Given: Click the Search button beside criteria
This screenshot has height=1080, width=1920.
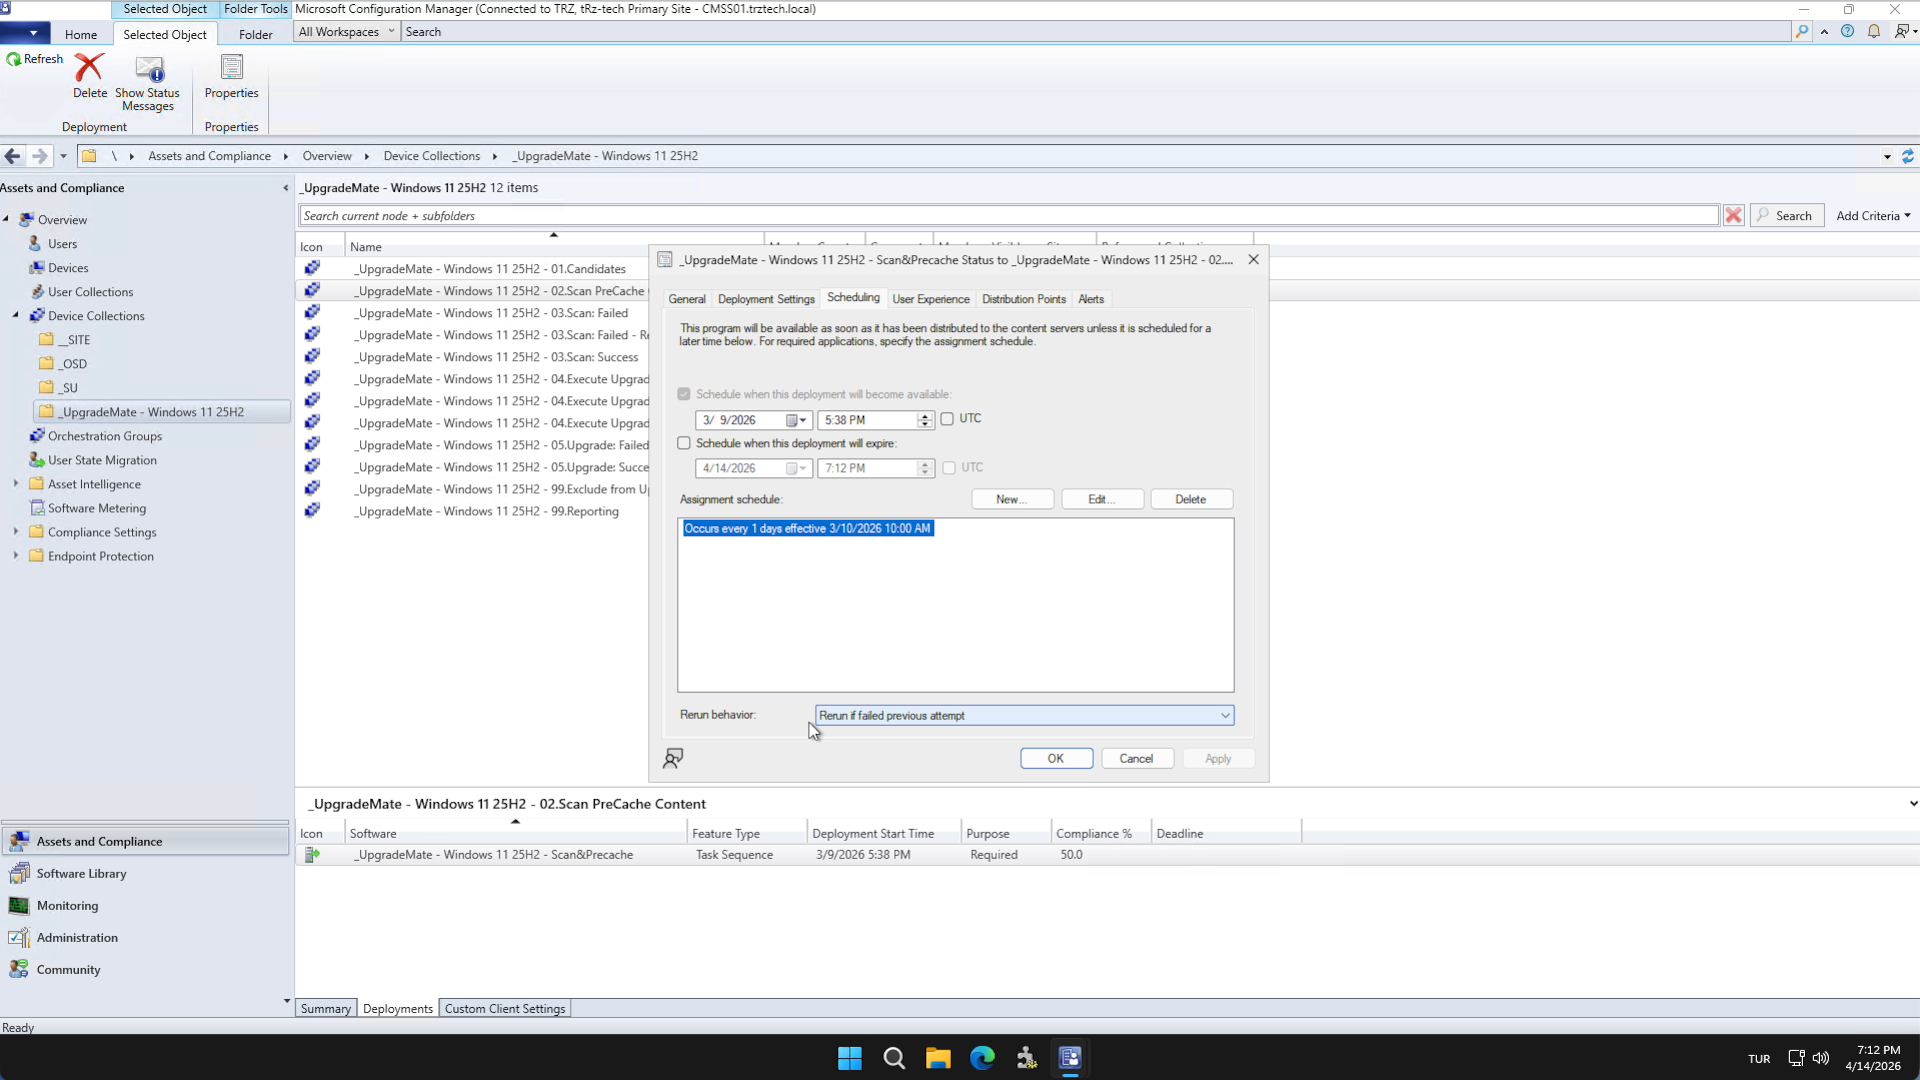Looking at the screenshot, I should coord(1786,216).
